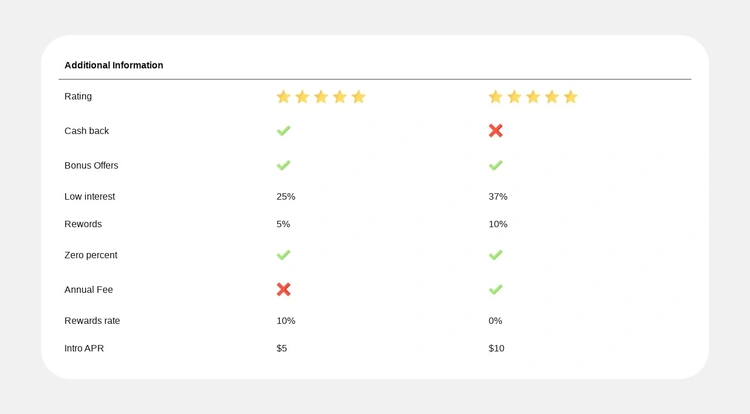This screenshot has height=414, width=750.
Task: Click the Annual Fee row label
Action: (x=89, y=289)
